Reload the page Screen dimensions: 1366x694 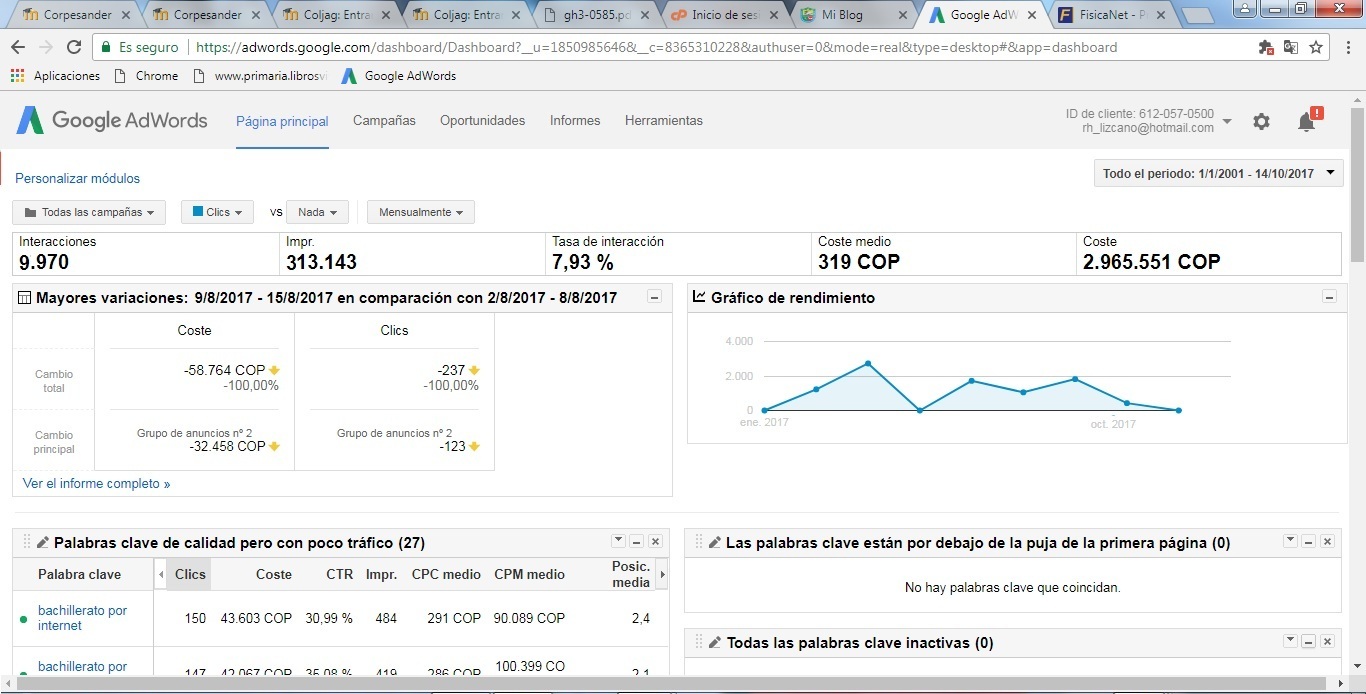click(73, 47)
